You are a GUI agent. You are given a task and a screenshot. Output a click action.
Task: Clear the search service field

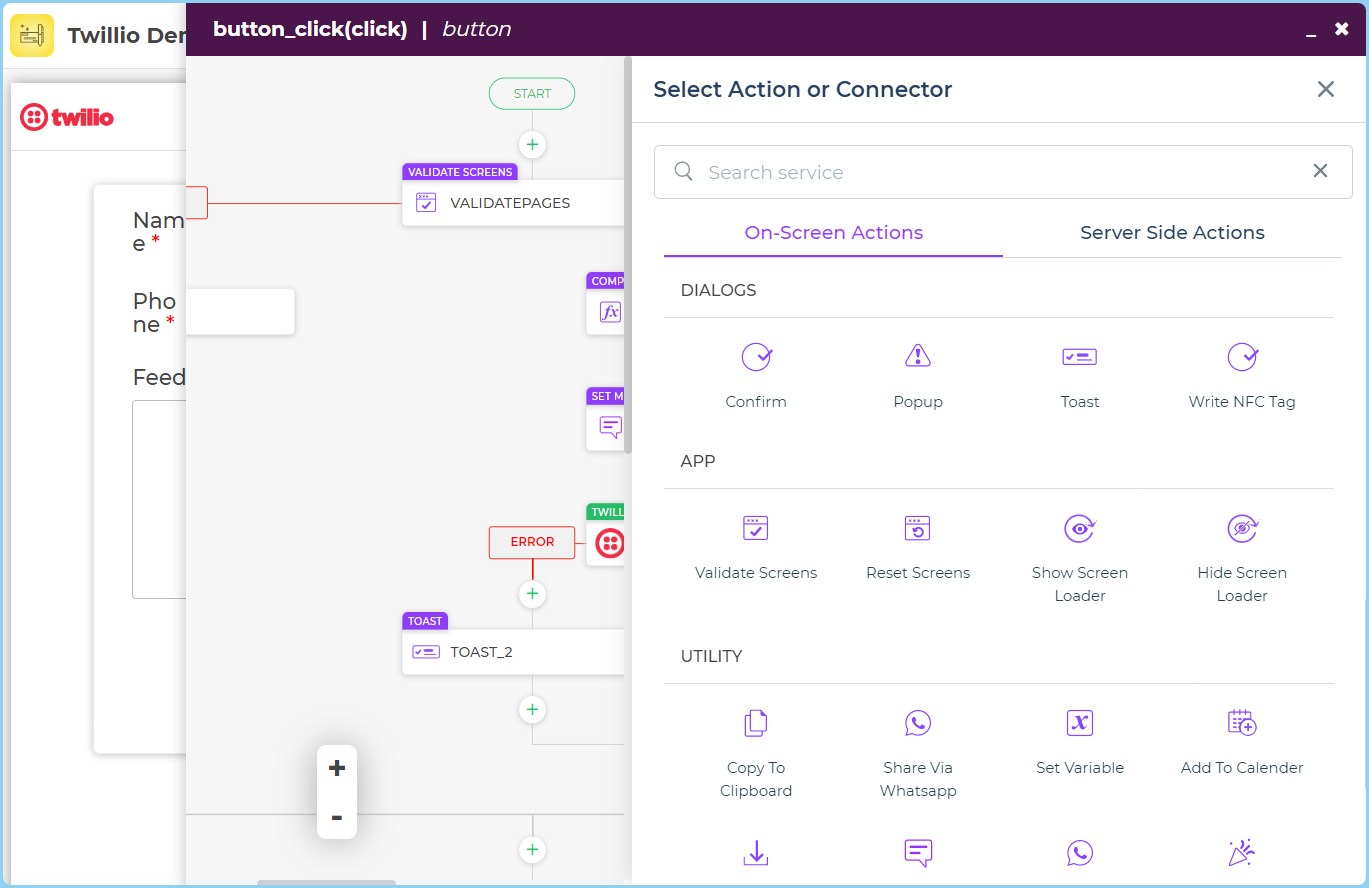point(1320,171)
